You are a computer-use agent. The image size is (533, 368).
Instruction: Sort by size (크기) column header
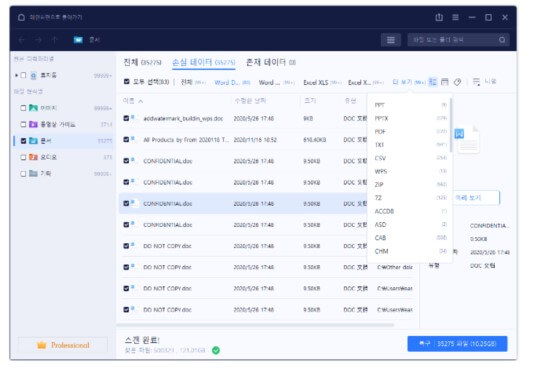310,101
